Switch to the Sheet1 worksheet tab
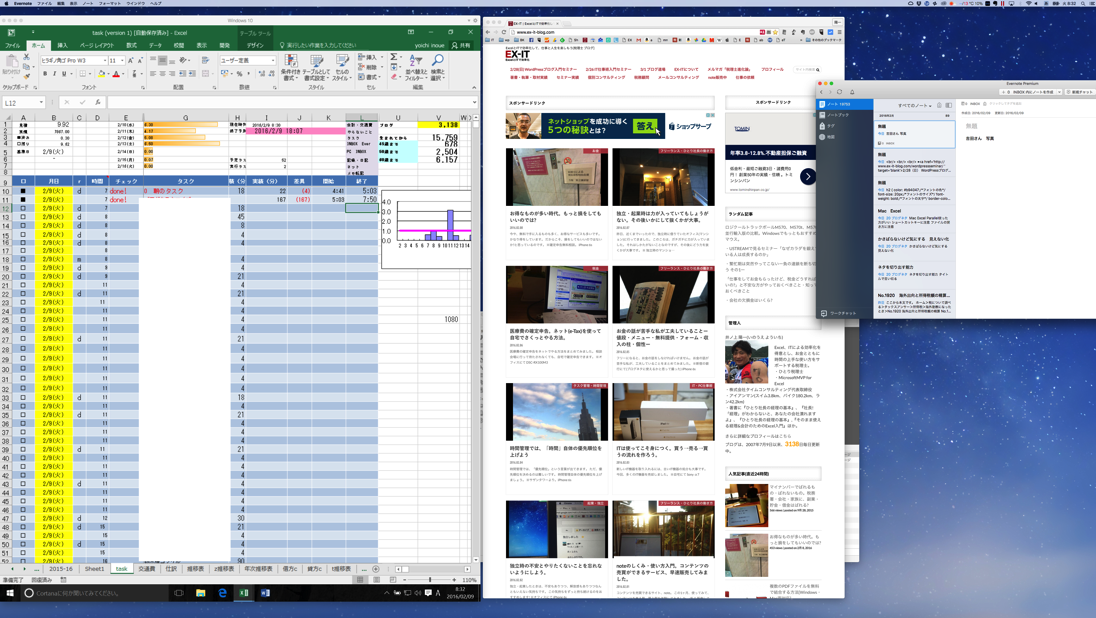The image size is (1096, 618). pos(94,569)
